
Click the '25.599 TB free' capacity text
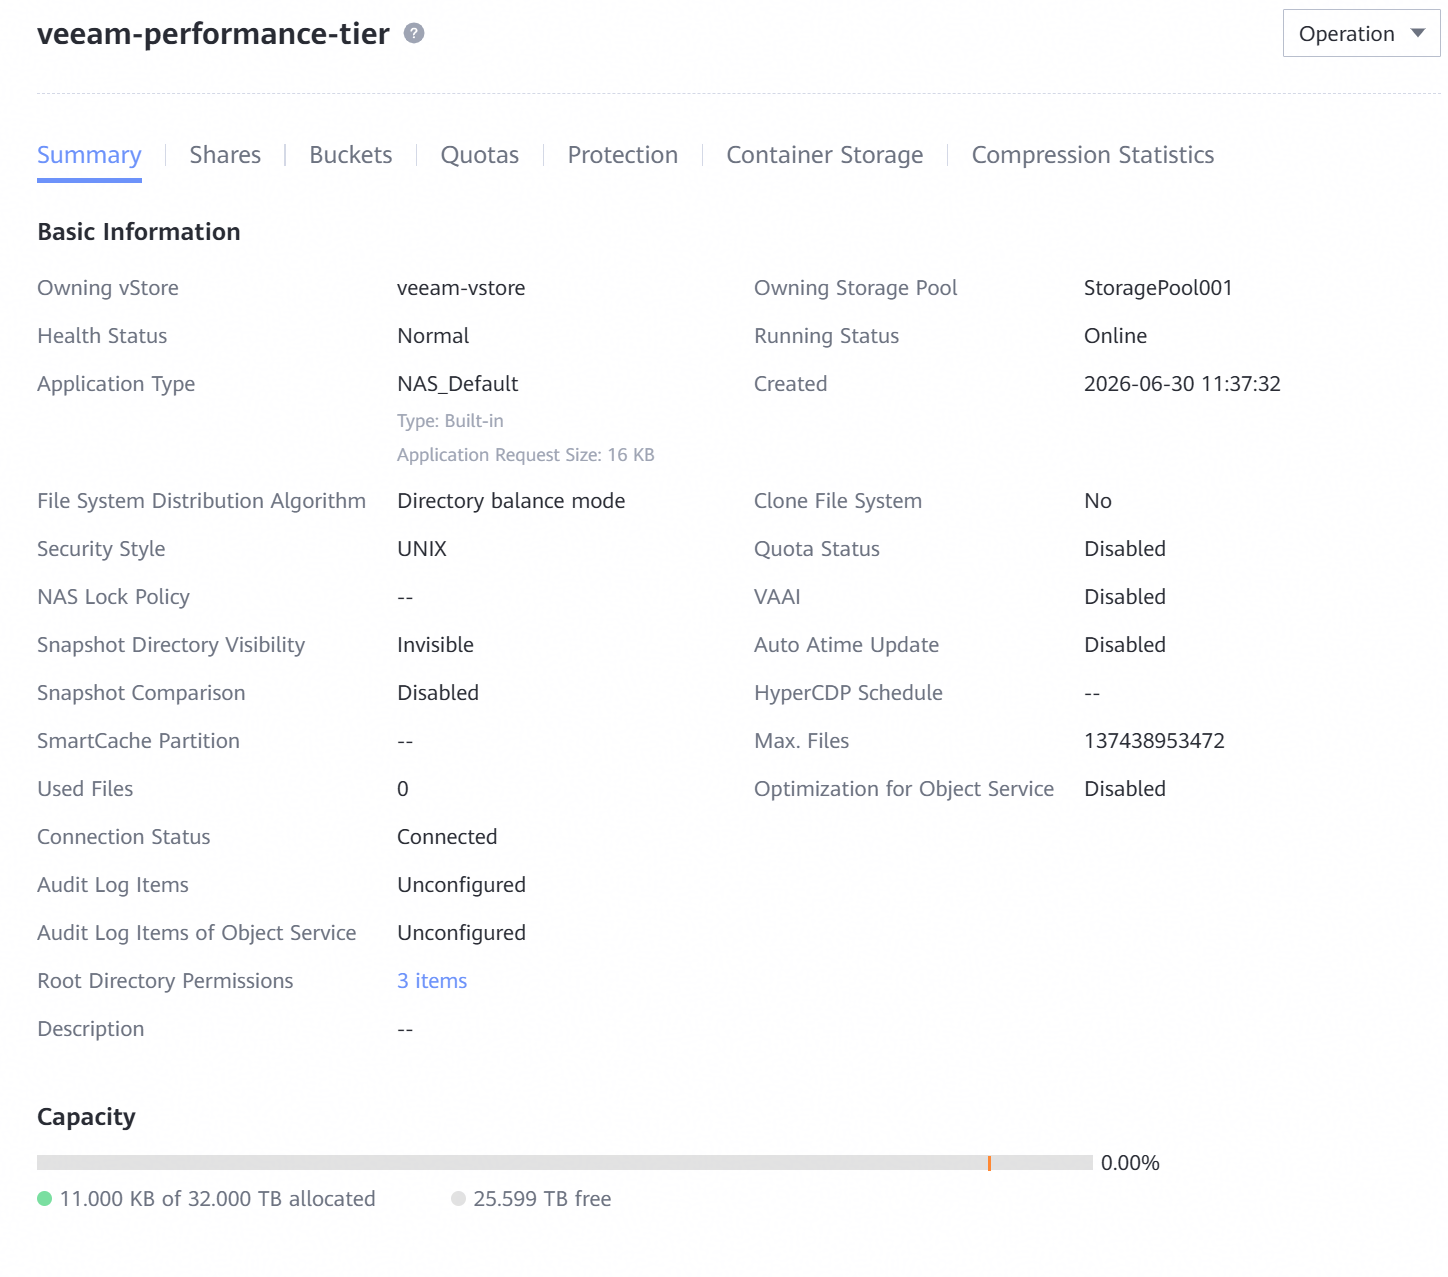(542, 1199)
